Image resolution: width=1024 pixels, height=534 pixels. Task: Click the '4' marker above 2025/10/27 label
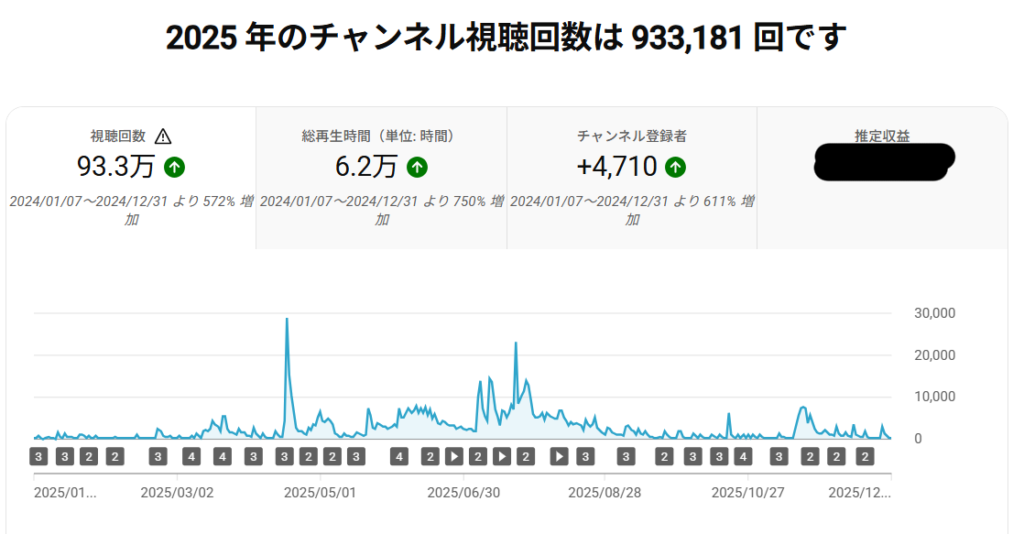tap(742, 457)
